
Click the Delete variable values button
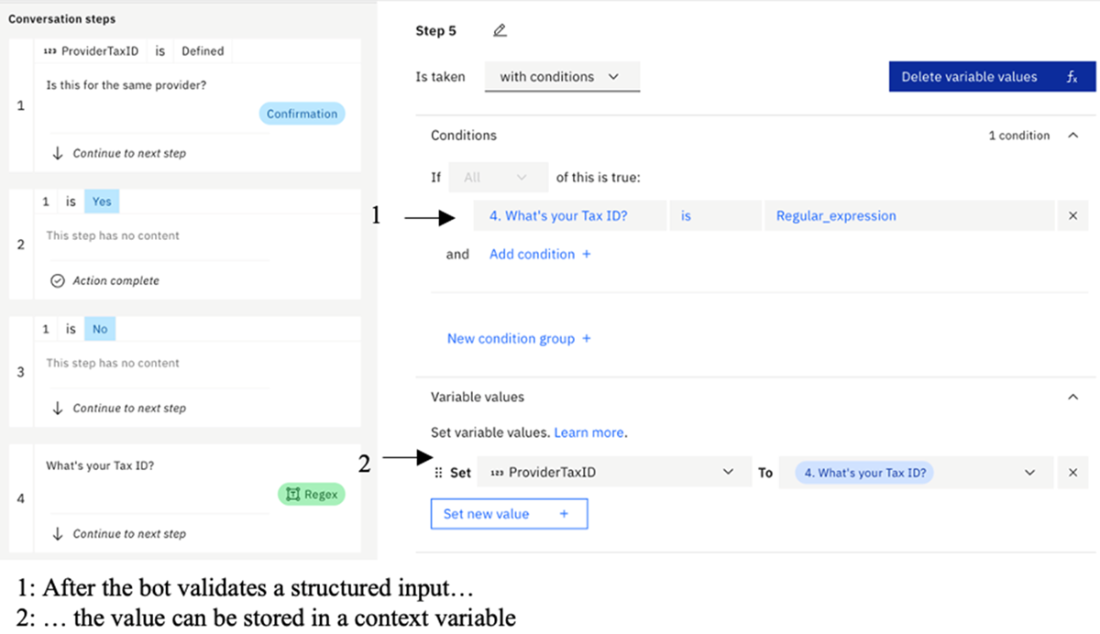coord(969,77)
